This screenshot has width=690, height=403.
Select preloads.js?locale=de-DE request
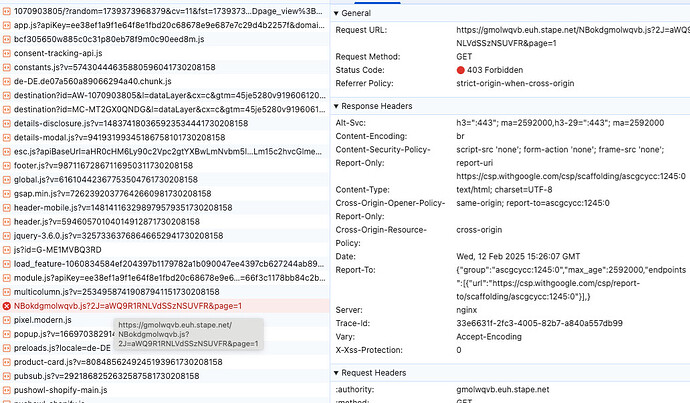point(165,348)
